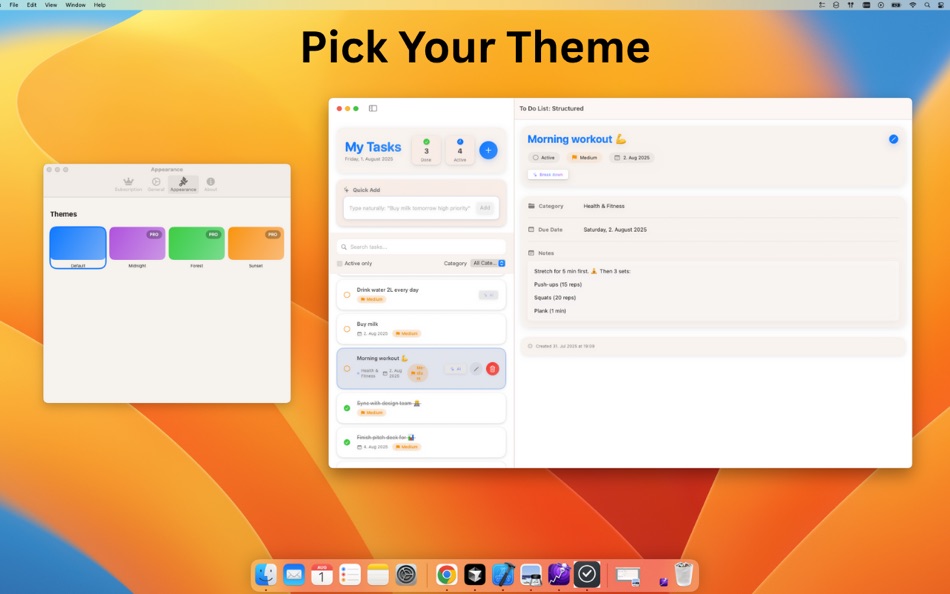Viewport: 950px width, 594px height.
Task: Click the Add button in Quick Add
Action: coord(485,208)
